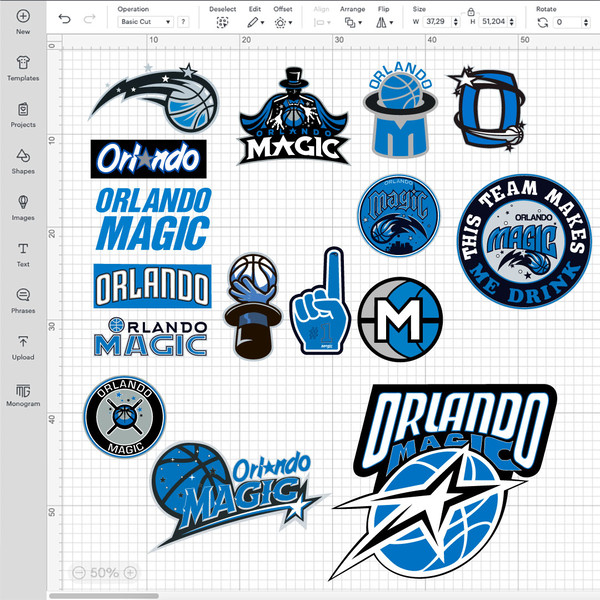Adjust the Rotate stepper arrows
The width and height of the screenshot is (600, 600).
586,22
